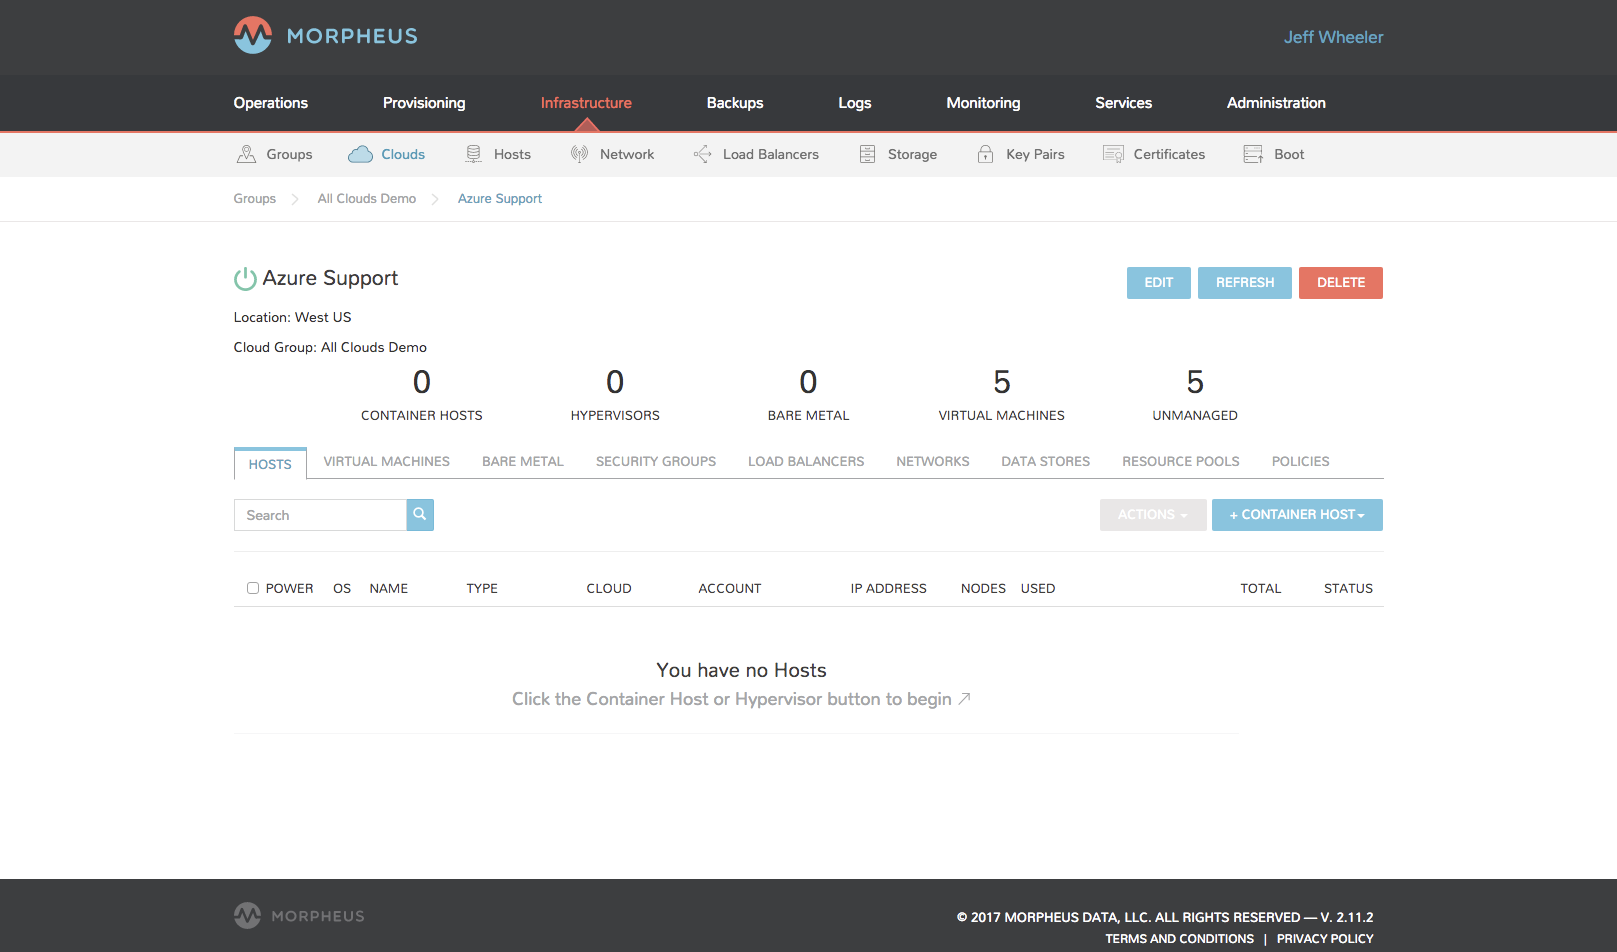
Task: Sort by IP Address column header
Action: point(889,588)
